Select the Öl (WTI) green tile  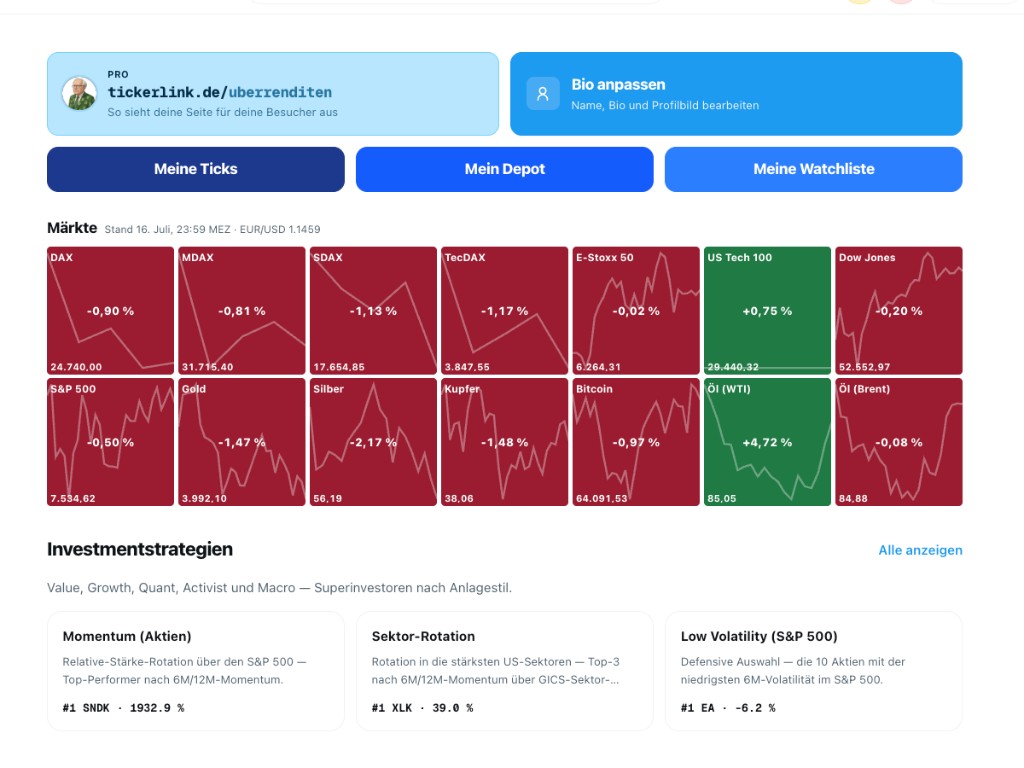767,442
